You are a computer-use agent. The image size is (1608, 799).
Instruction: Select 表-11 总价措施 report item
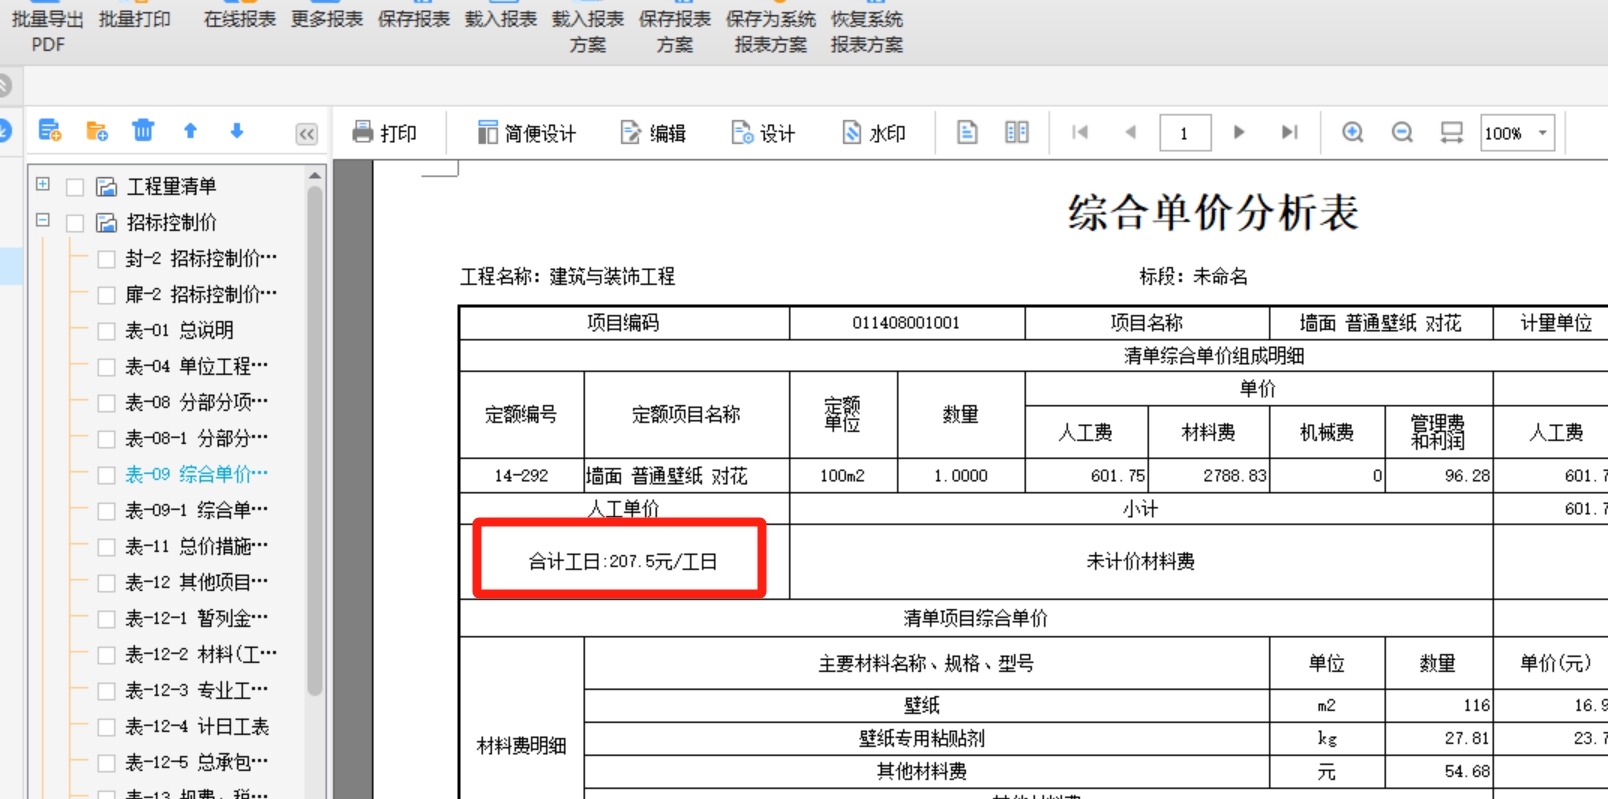coord(196,546)
